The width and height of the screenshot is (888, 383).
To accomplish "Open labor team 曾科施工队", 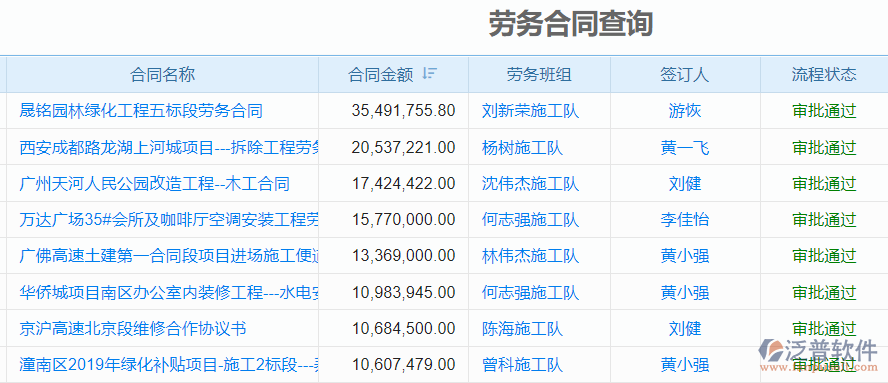I will pos(523,364).
